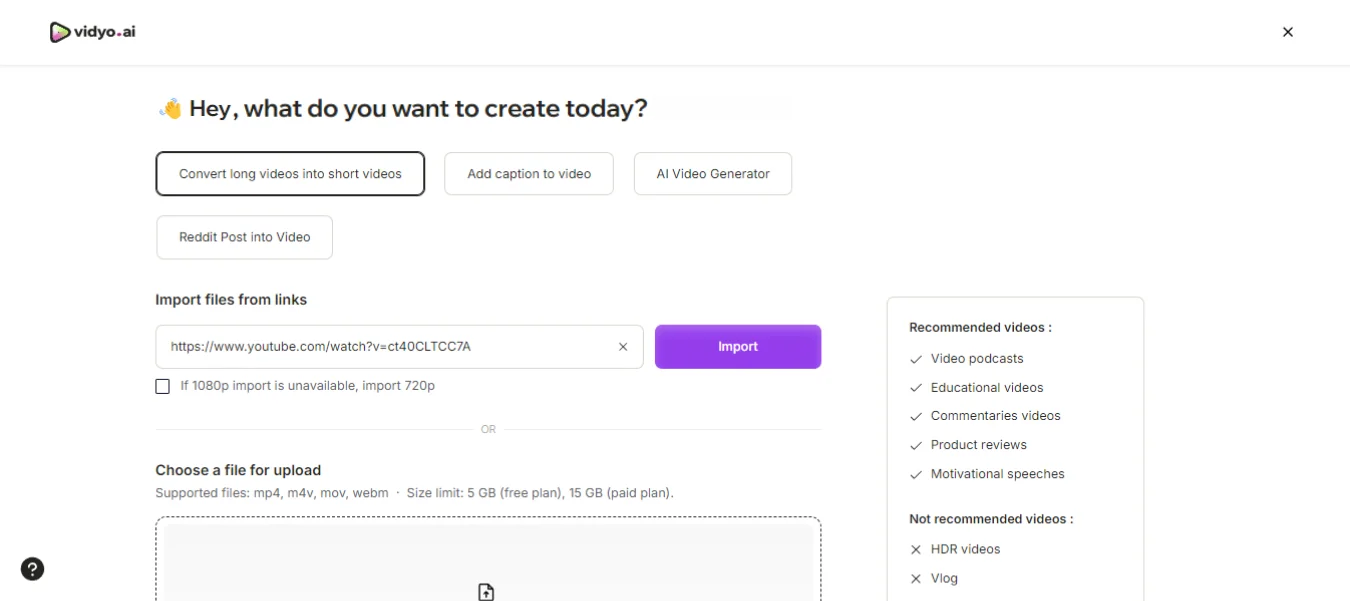
Task: Click the checkmark beside Video podcasts
Action: pos(915,359)
